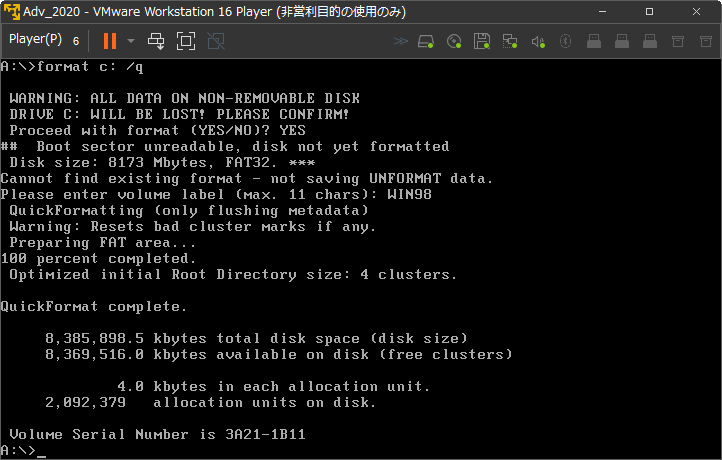Click the '100 percent completed.' line

pos(99,258)
